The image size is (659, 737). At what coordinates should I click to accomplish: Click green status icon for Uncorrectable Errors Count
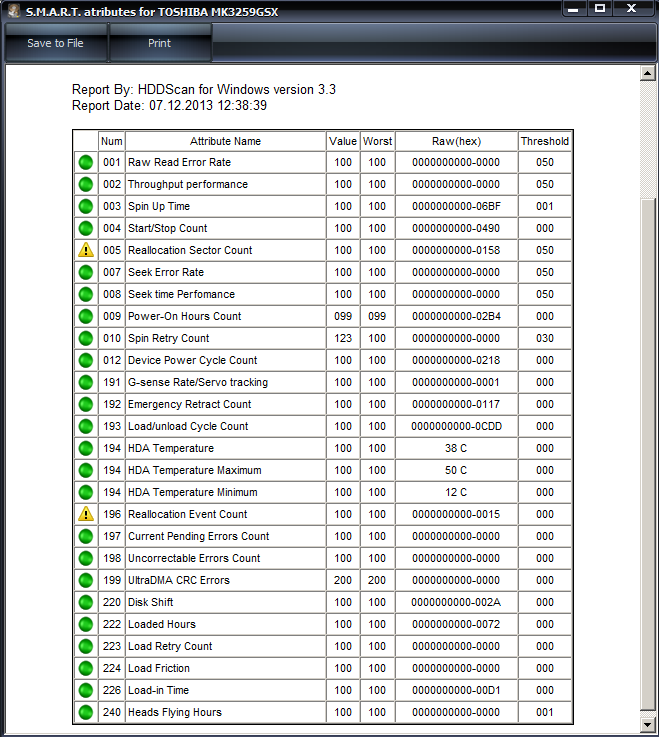tap(86, 558)
